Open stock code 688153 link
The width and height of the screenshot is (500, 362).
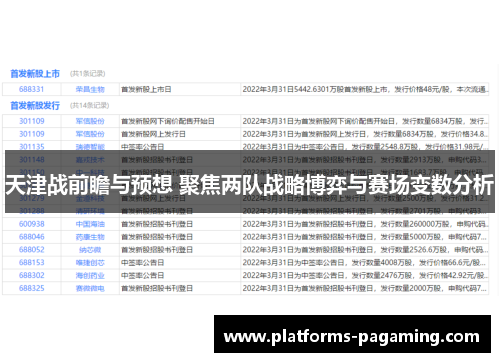(32, 263)
